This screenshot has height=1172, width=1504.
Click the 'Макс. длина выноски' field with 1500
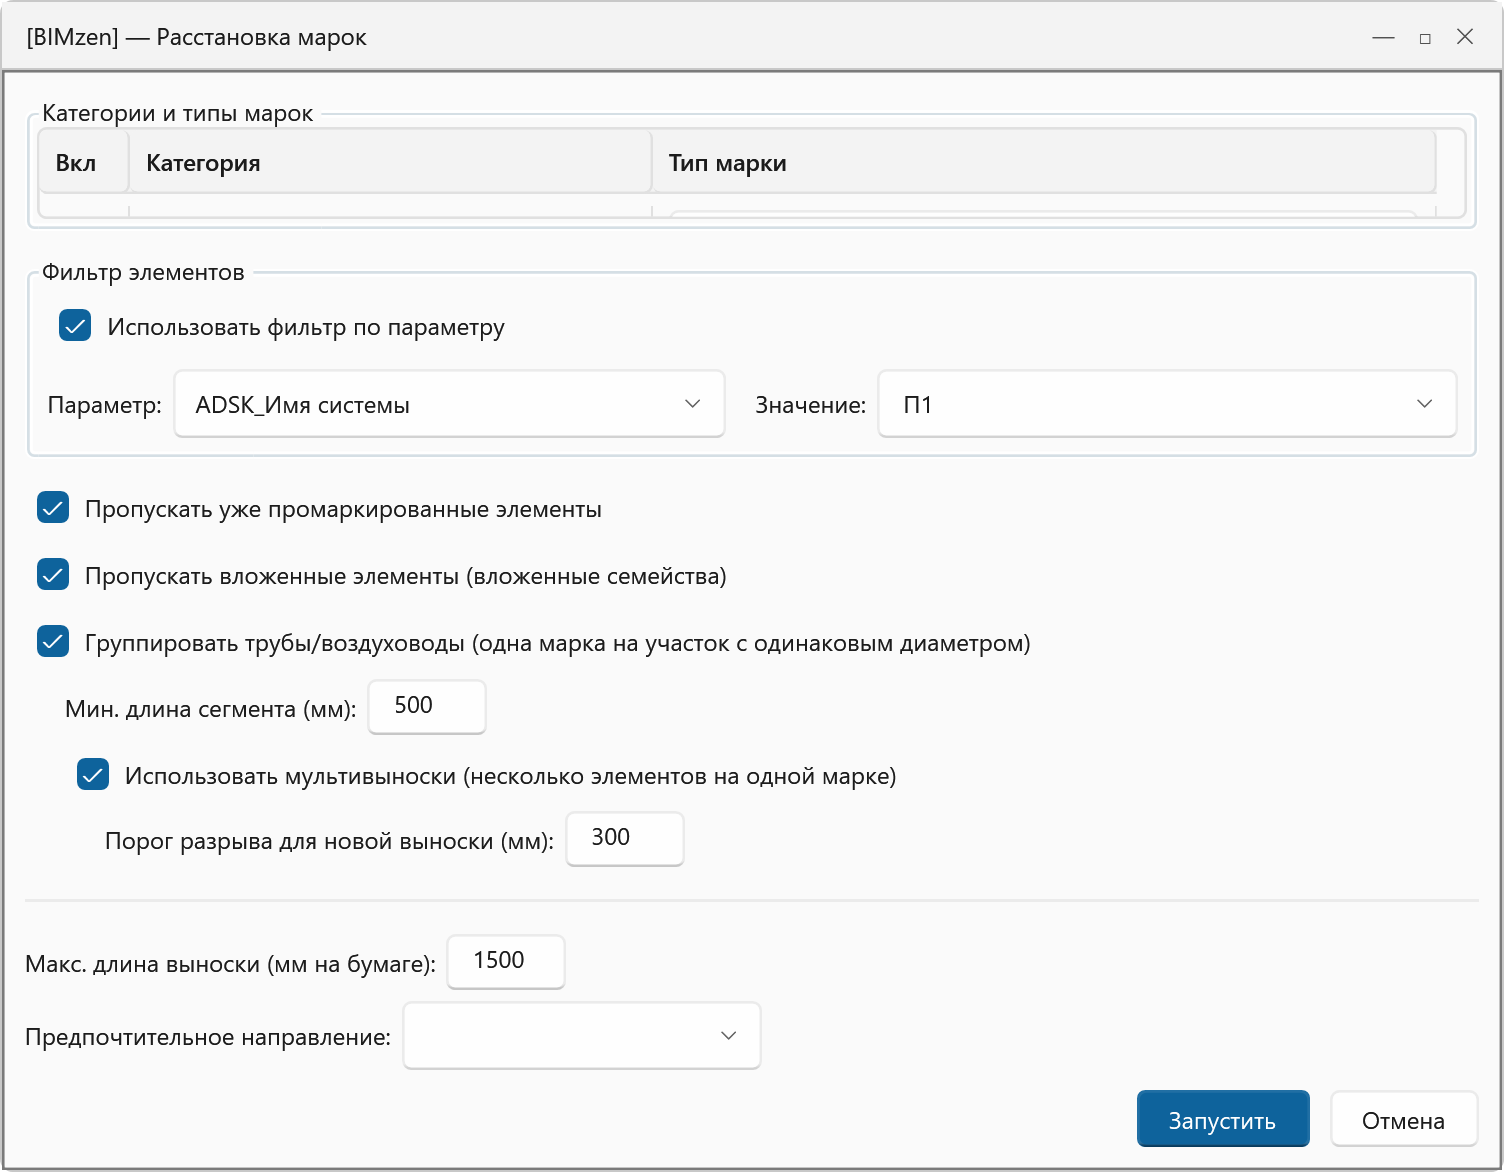click(x=506, y=962)
